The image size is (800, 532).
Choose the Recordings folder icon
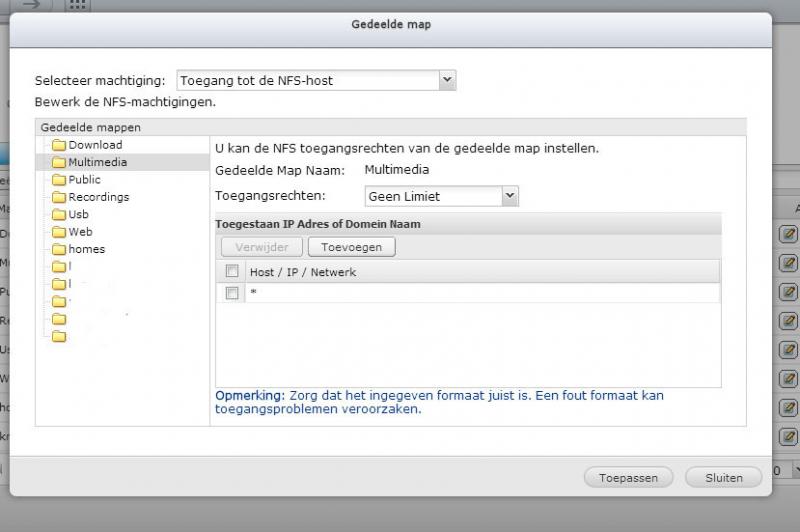tap(59, 197)
